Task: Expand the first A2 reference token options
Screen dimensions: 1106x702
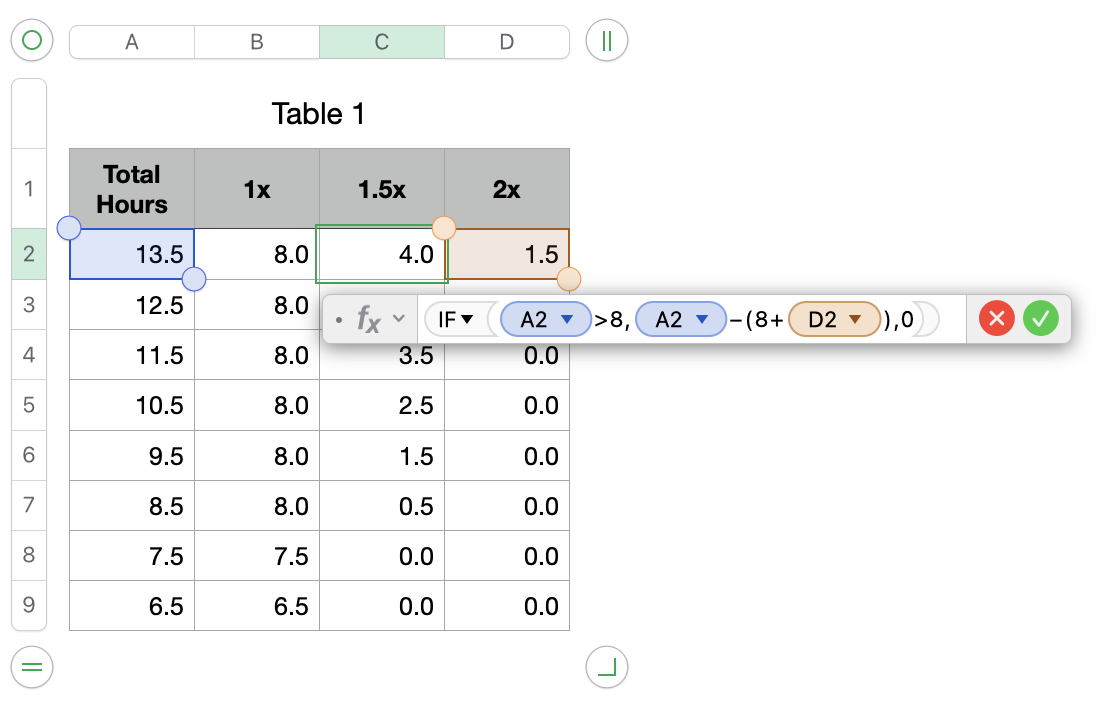Action: coord(568,320)
